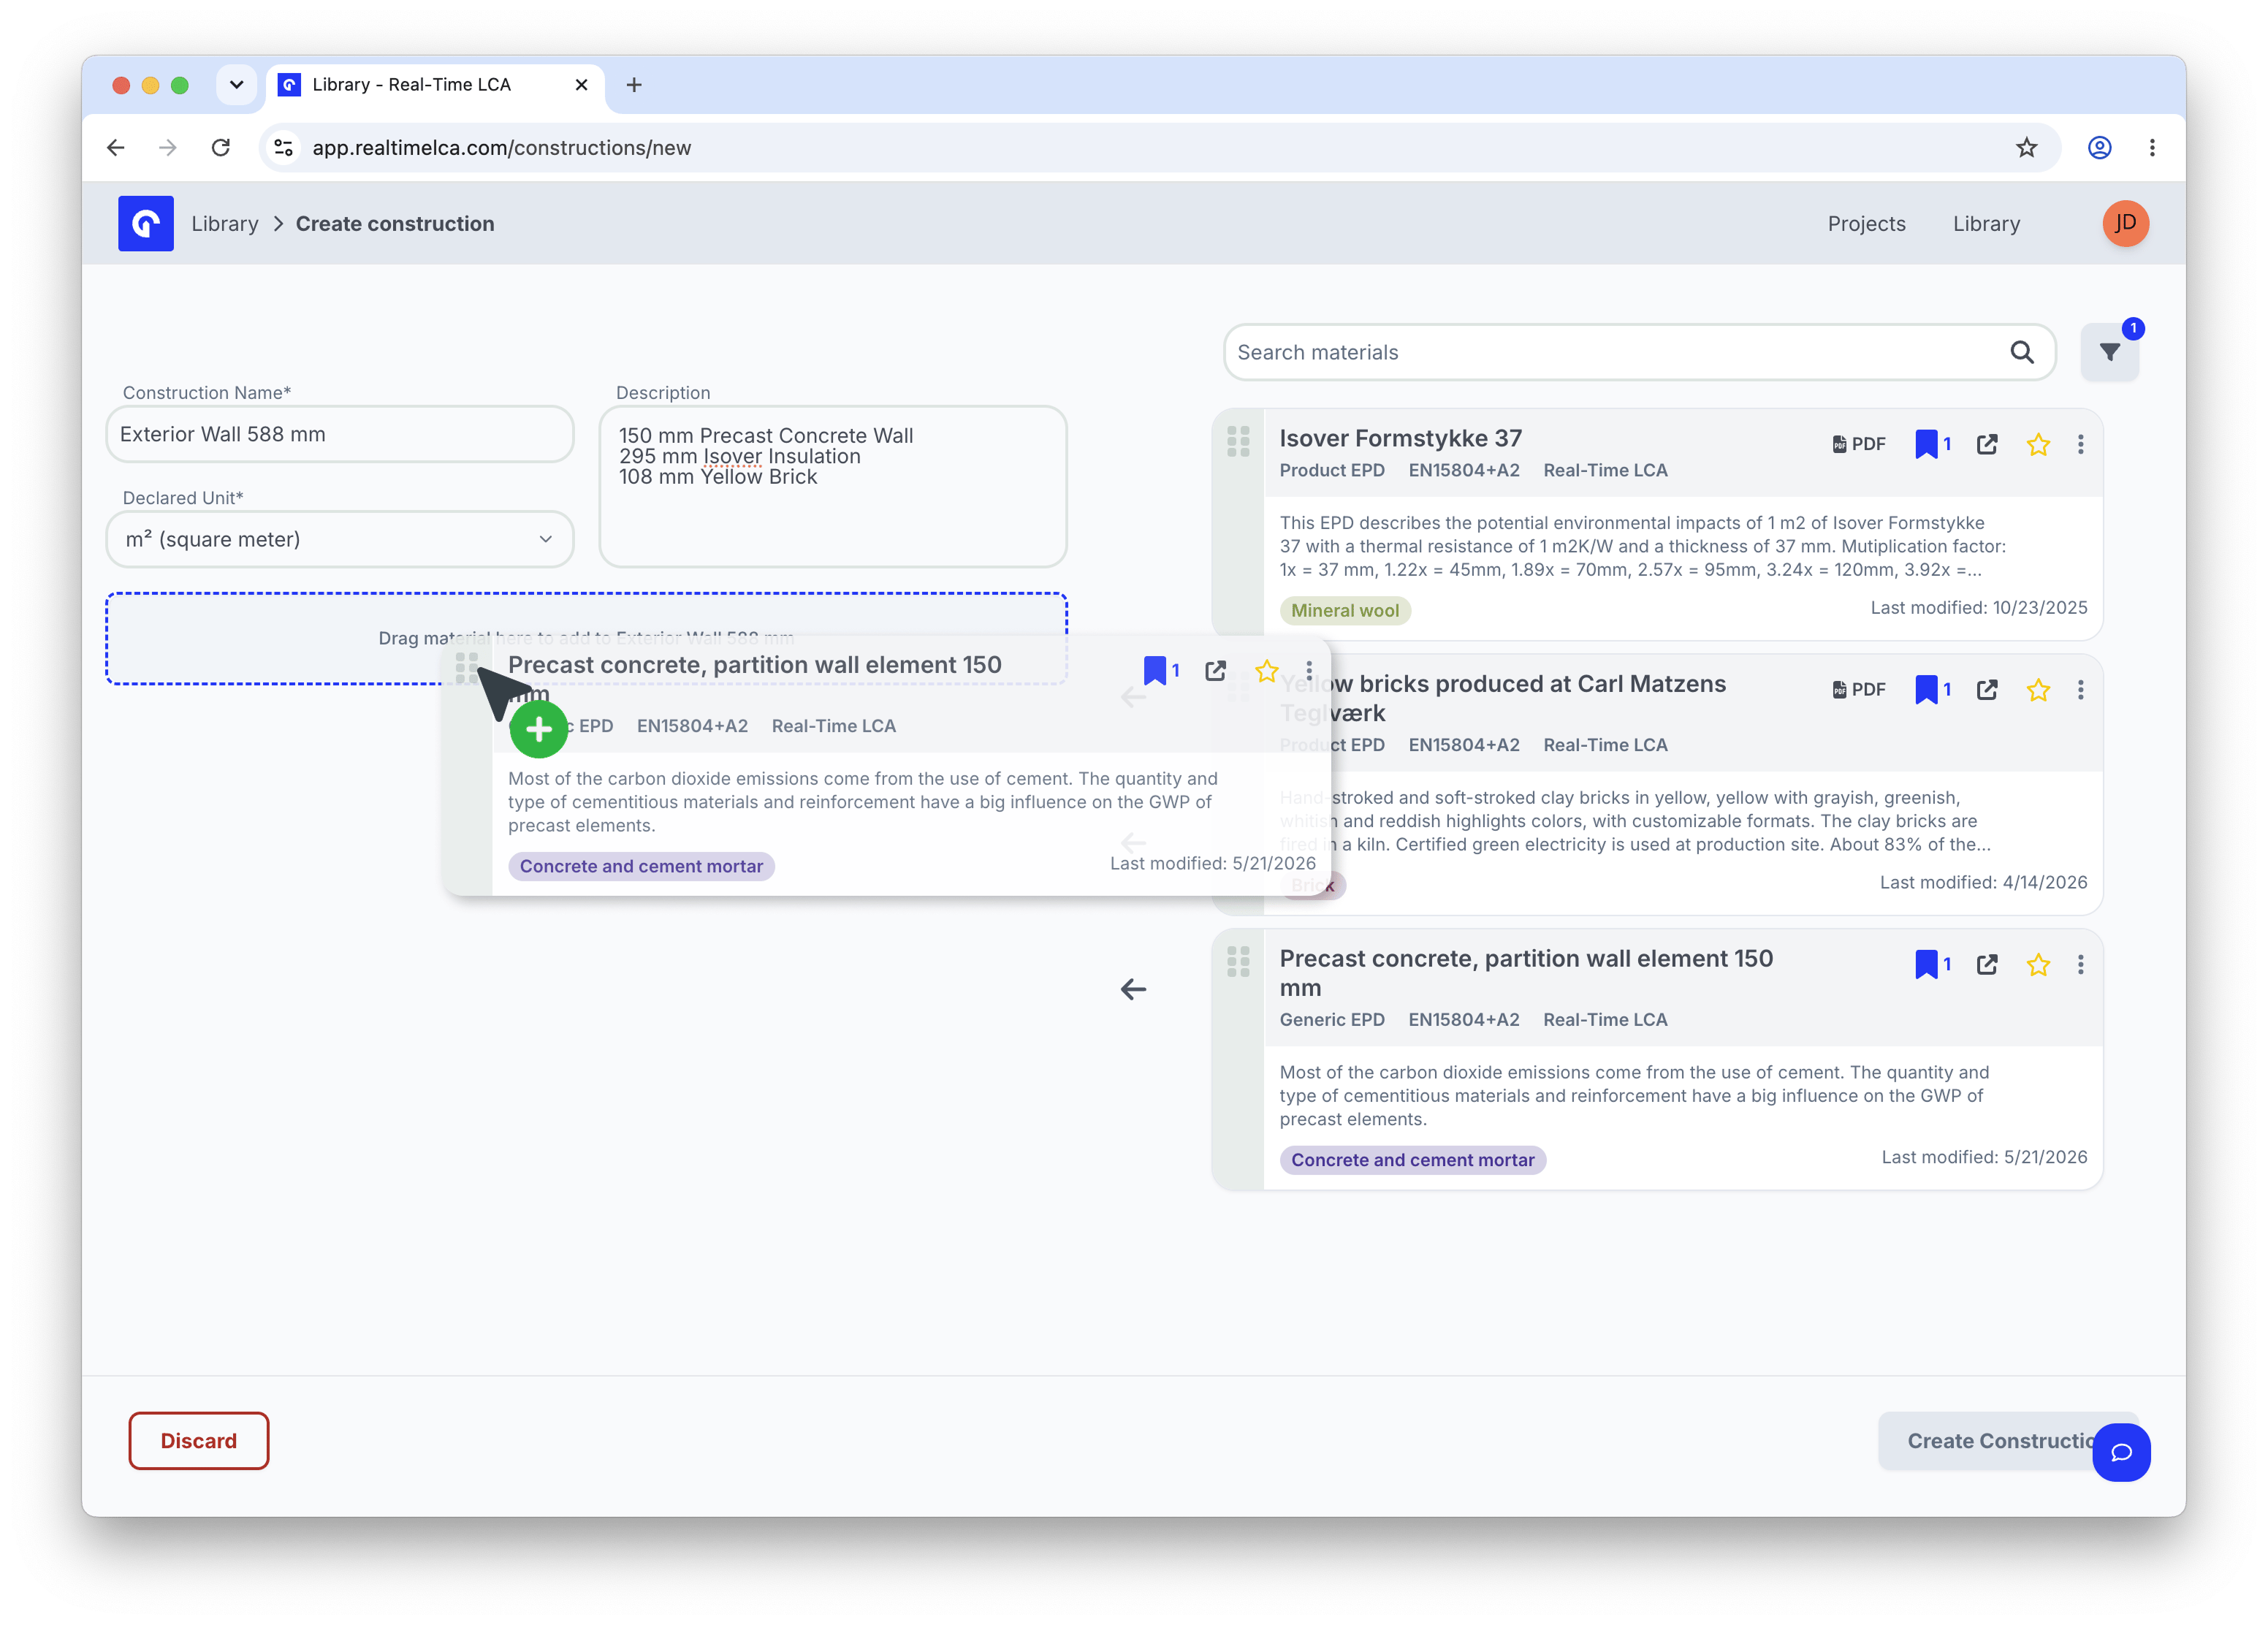Image resolution: width=2268 pixels, height=1625 pixels.
Task: Go to Projects in the top navigation
Action: pyautogui.click(x=1866, y=224)
